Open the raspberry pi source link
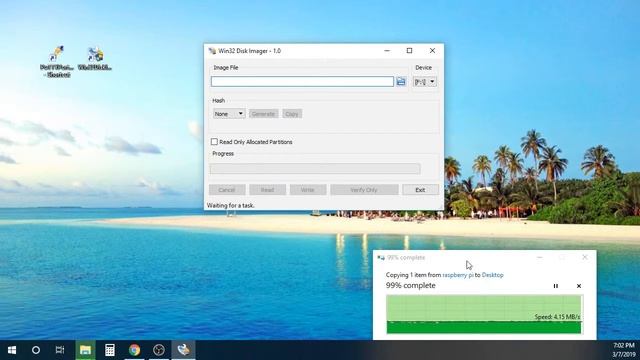640x360 pixels. pos(458,275)
